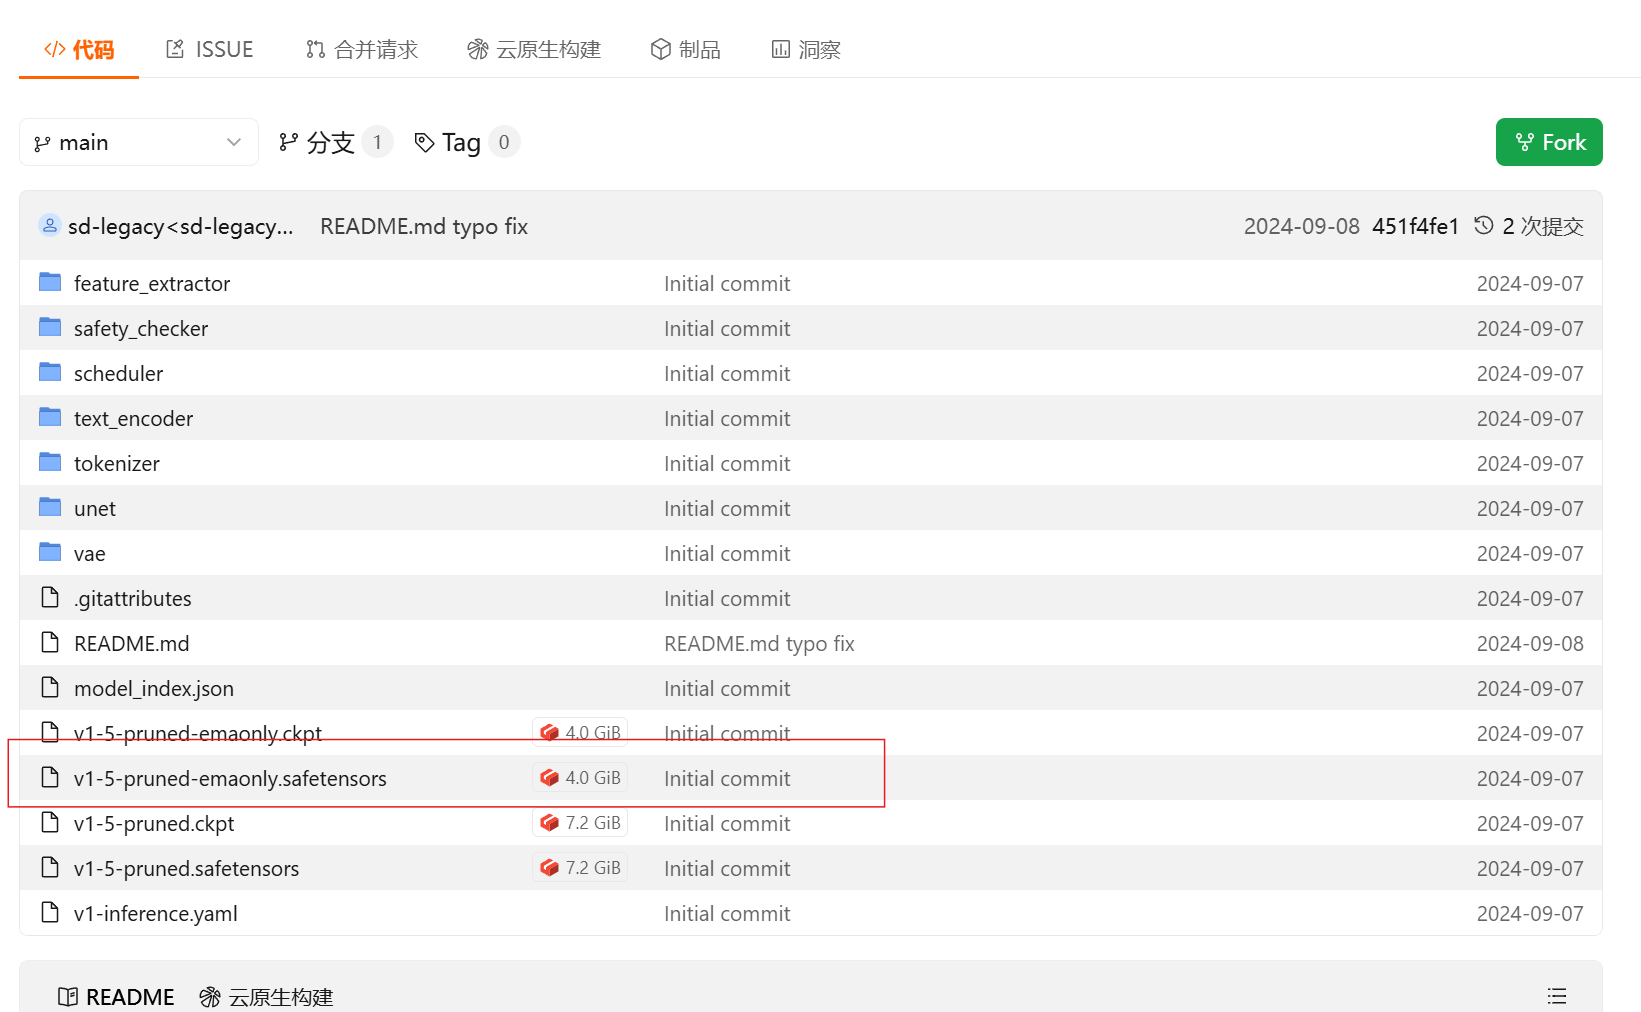The height and width of the screenshot is (1012, 1641).
Task: Select the 洞察 insights icon
Action: click(781, 48)
